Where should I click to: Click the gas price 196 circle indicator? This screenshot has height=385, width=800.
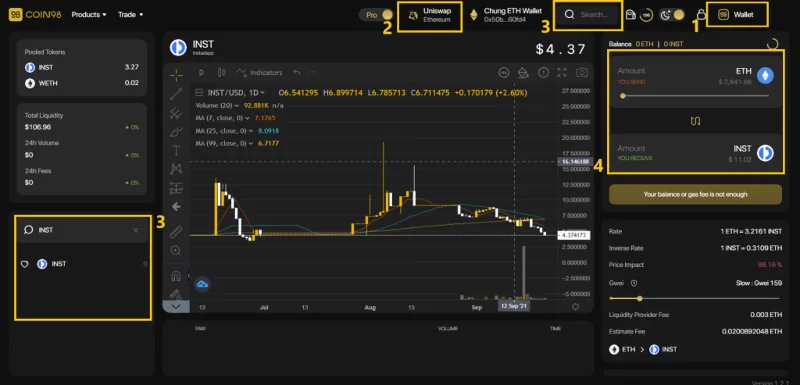coord(646,15)
